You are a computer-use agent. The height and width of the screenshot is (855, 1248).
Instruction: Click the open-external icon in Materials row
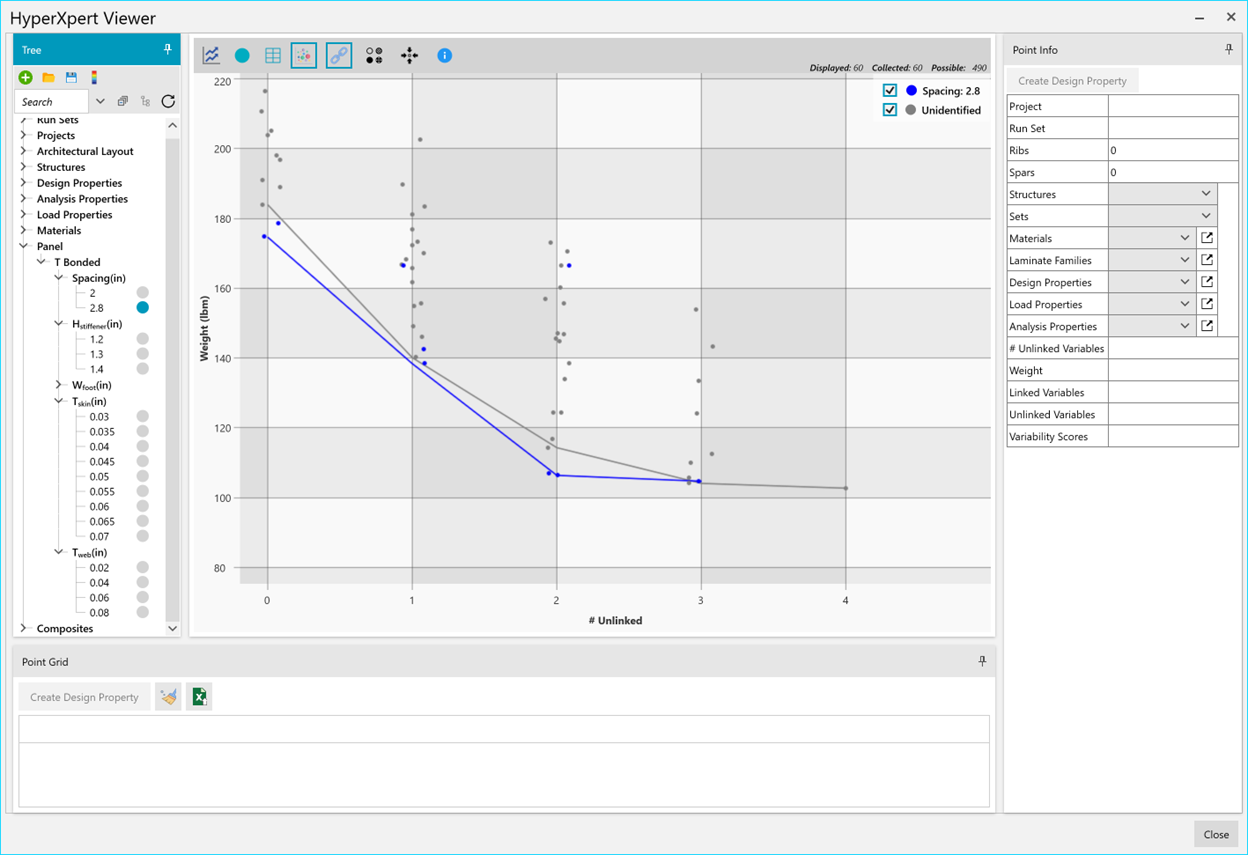(x=1207, y=238)
